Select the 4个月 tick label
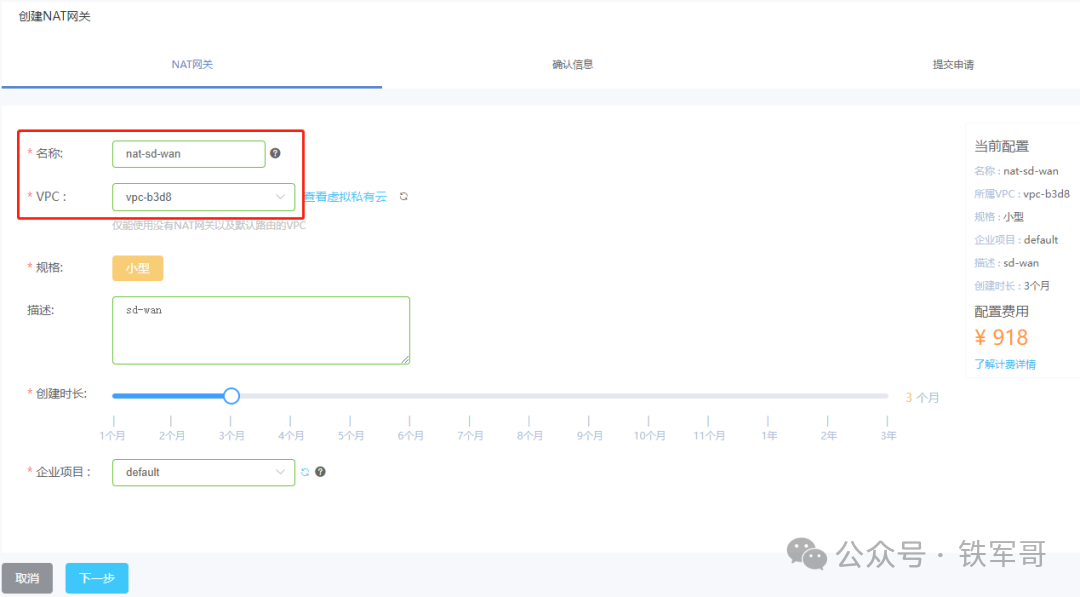 click(x=291, y=436)
